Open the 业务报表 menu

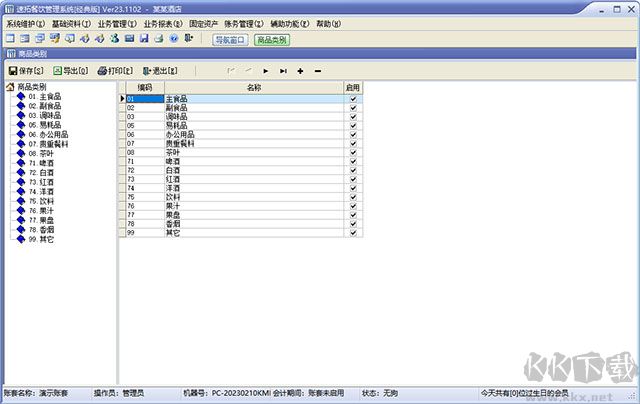pyautogui.click(x=163, y=24)
